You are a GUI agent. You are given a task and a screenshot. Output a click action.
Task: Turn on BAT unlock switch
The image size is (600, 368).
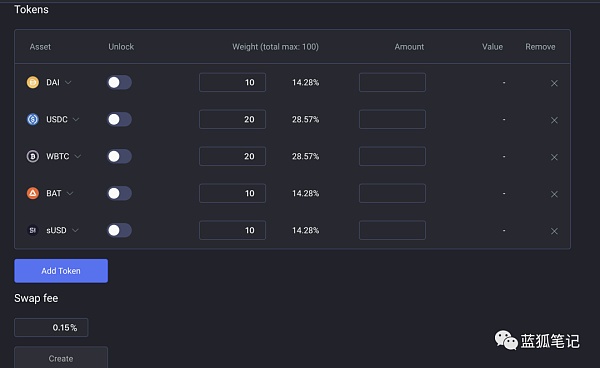(x=119, y=193)
